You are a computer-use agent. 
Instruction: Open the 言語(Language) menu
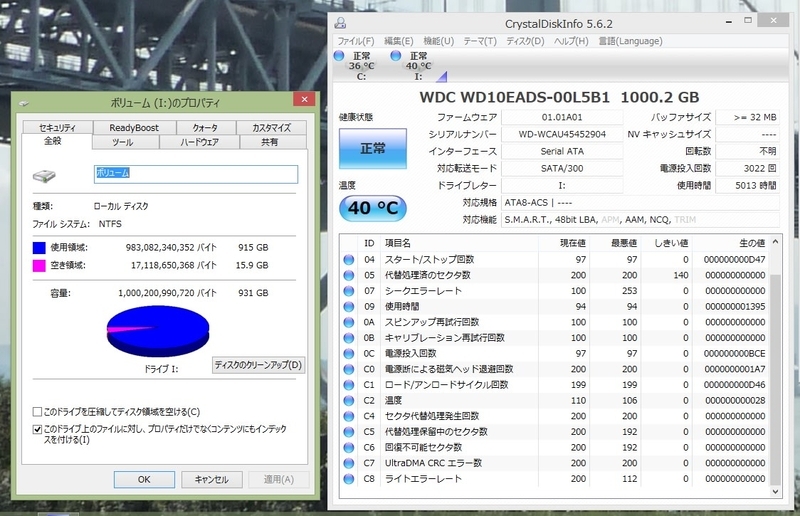pos(630,41)
